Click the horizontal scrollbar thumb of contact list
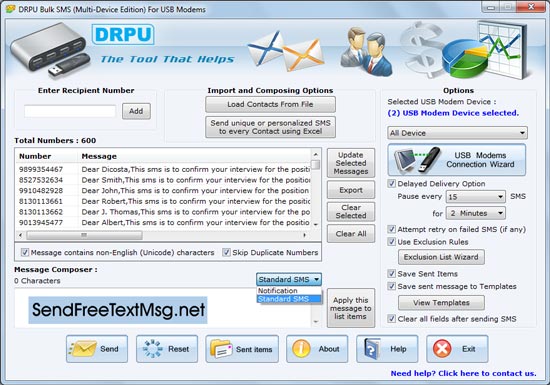The height and width of the screenshot is (385, 550). [84, 235]
